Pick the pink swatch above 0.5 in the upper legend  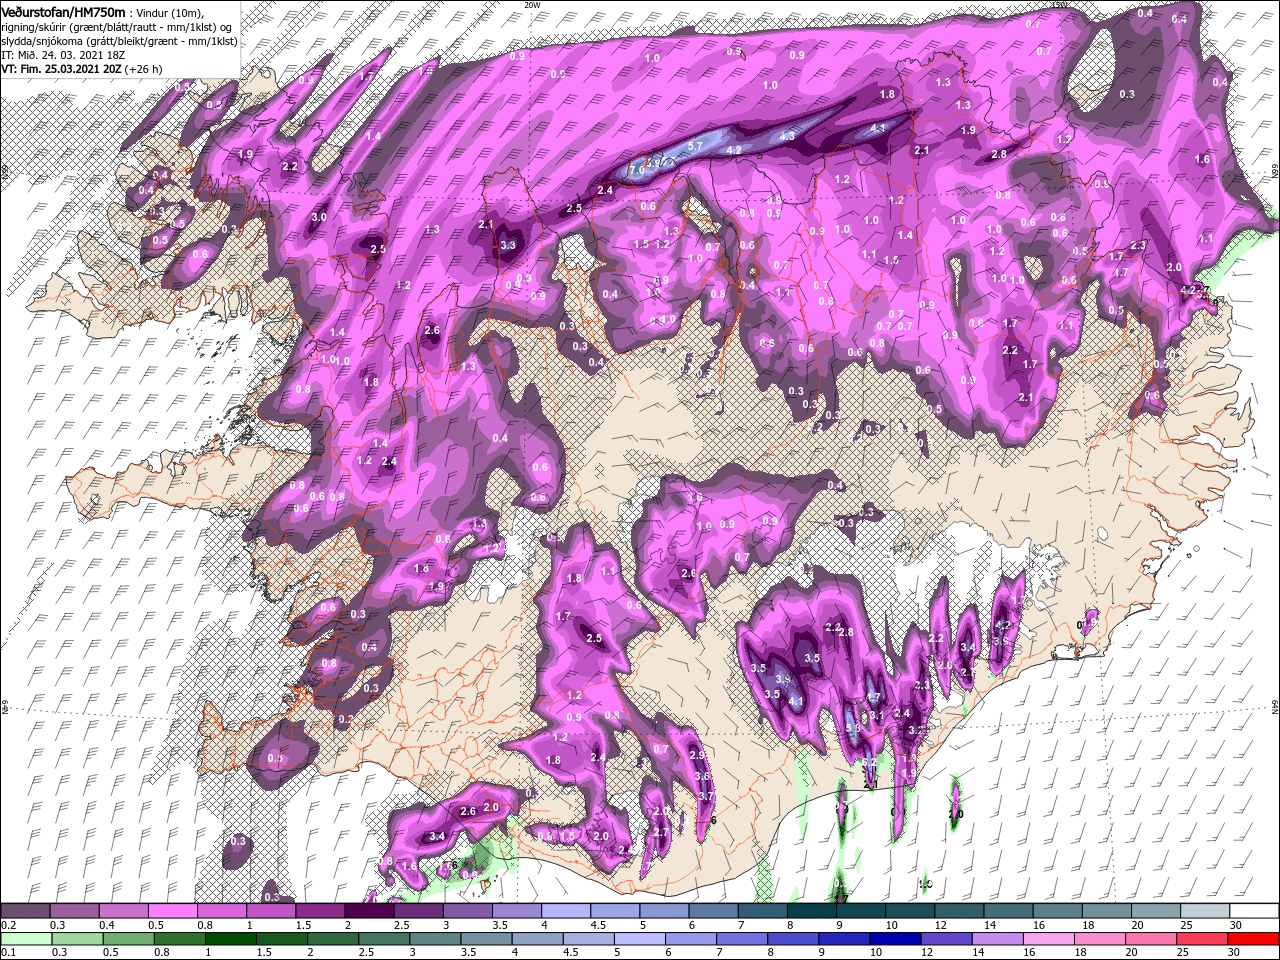173,911
